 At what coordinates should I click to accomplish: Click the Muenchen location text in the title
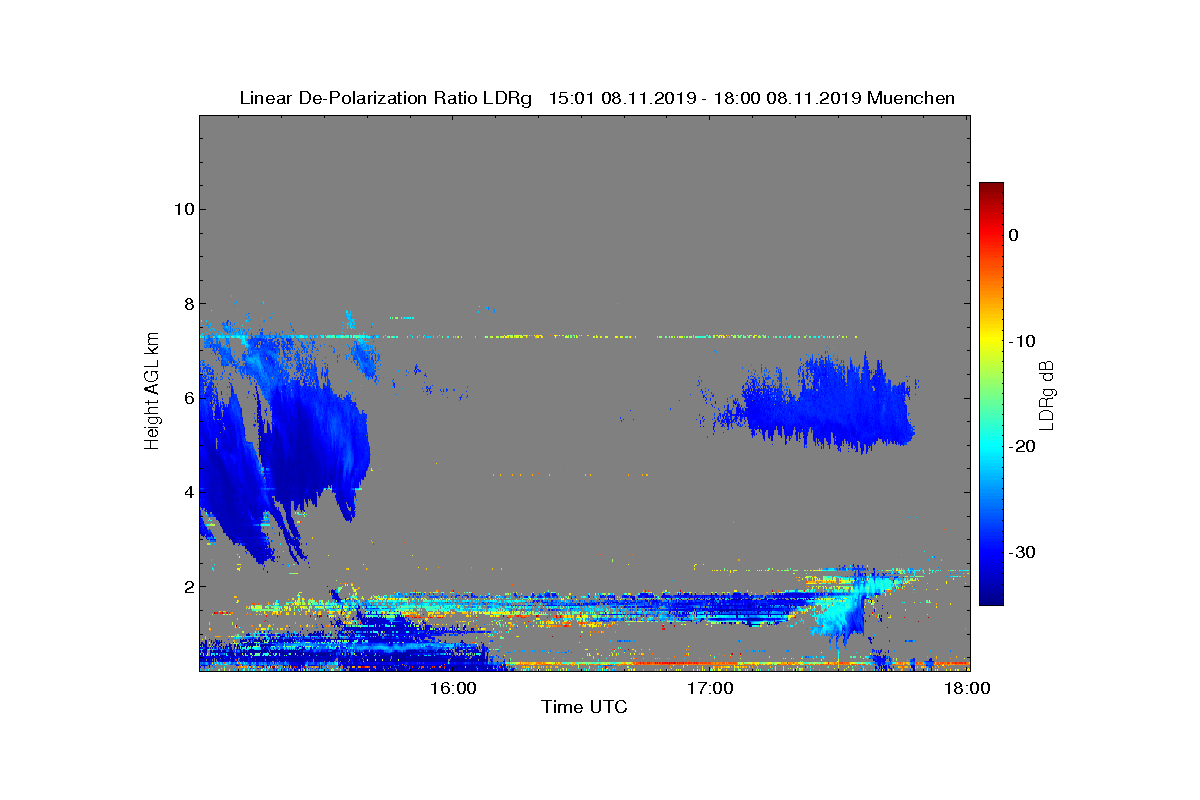pos(911,98)
